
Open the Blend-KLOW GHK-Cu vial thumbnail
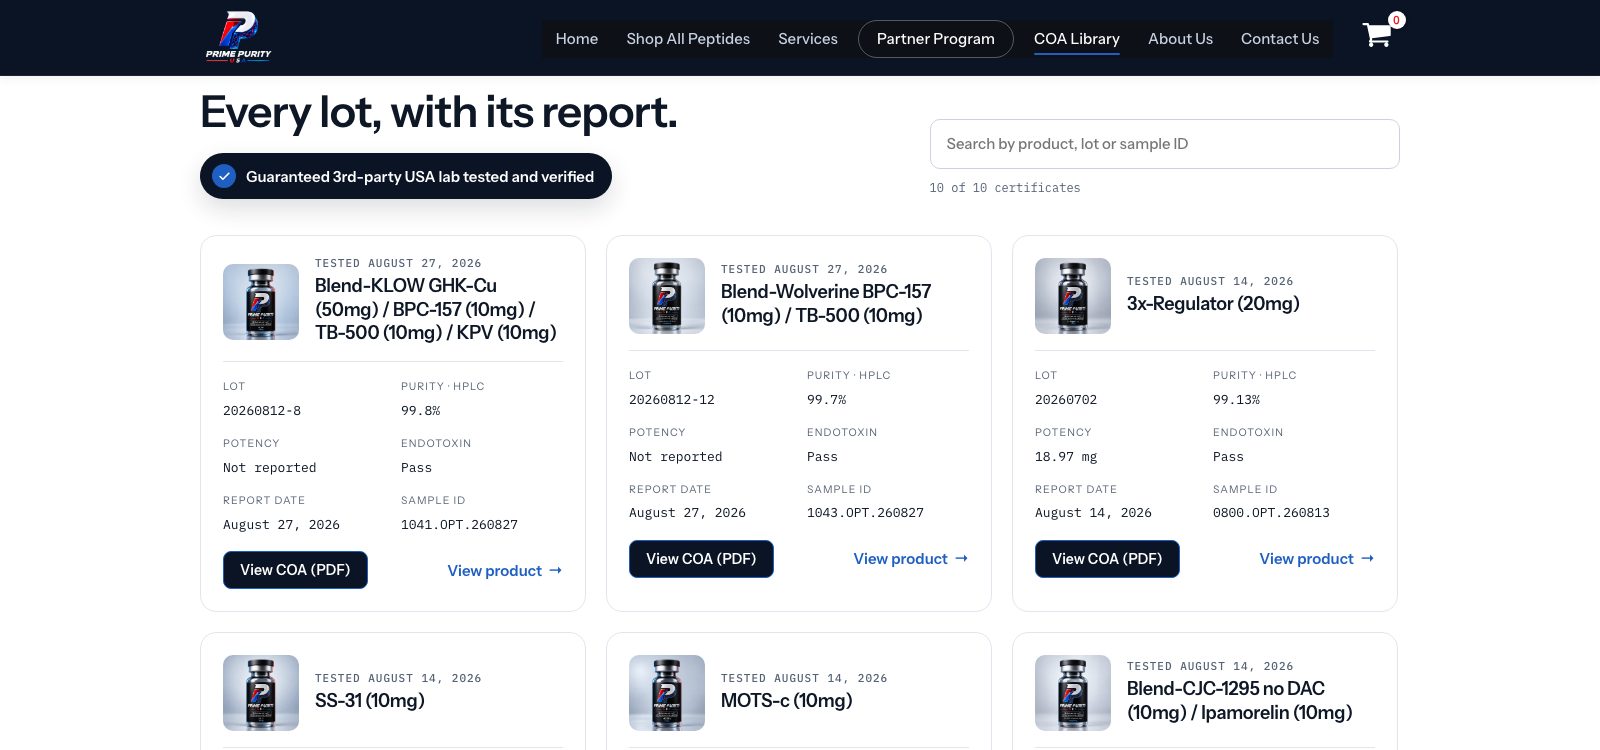pos(261,302)
